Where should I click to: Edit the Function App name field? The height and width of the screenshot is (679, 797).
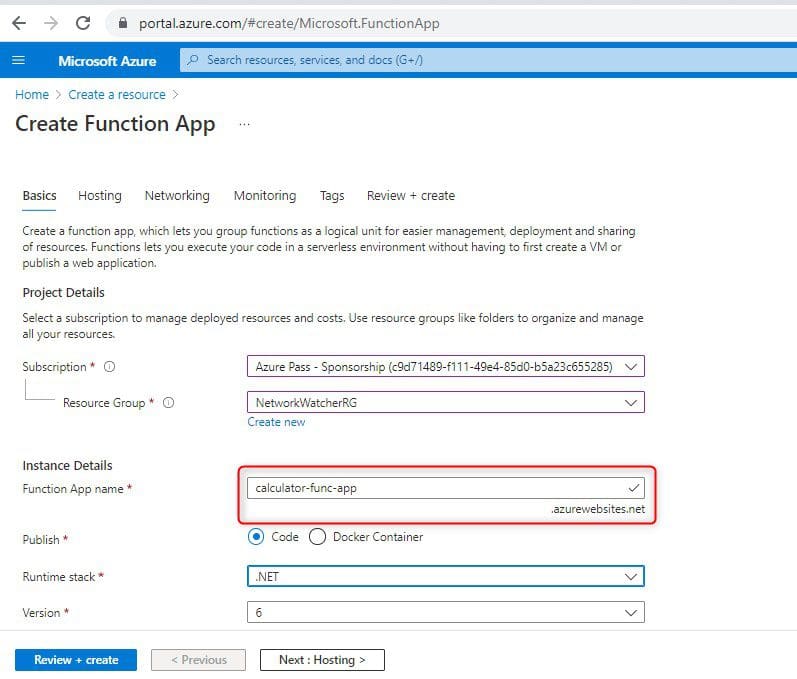[446, 488]
